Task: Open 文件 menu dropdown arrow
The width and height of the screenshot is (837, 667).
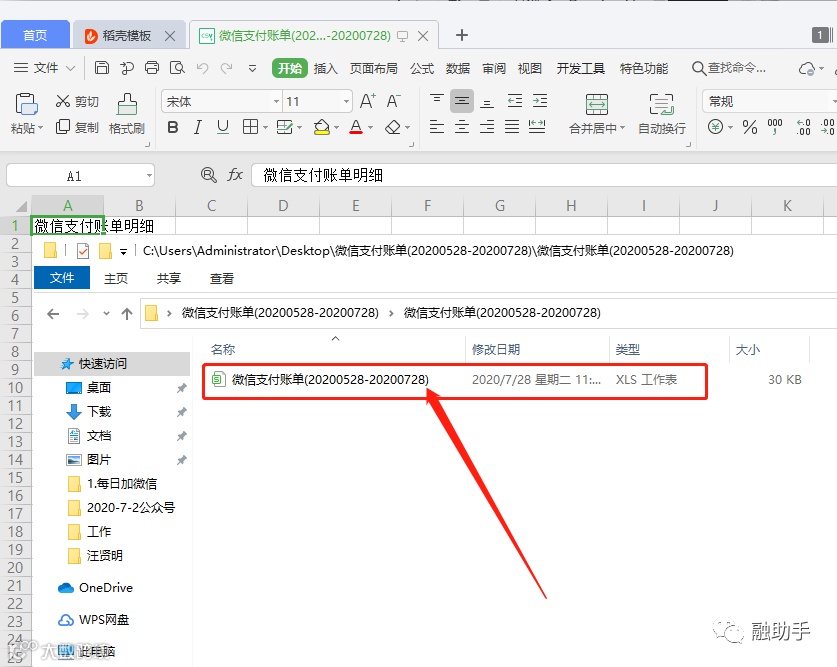Action: 70,68
